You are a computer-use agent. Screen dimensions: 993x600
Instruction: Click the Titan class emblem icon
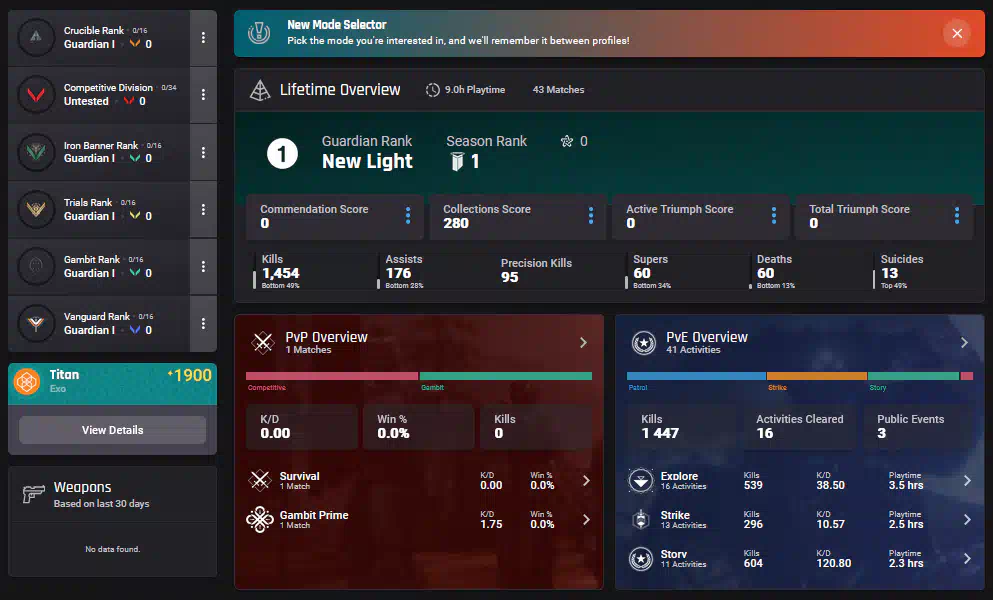[x=27, y=382]
